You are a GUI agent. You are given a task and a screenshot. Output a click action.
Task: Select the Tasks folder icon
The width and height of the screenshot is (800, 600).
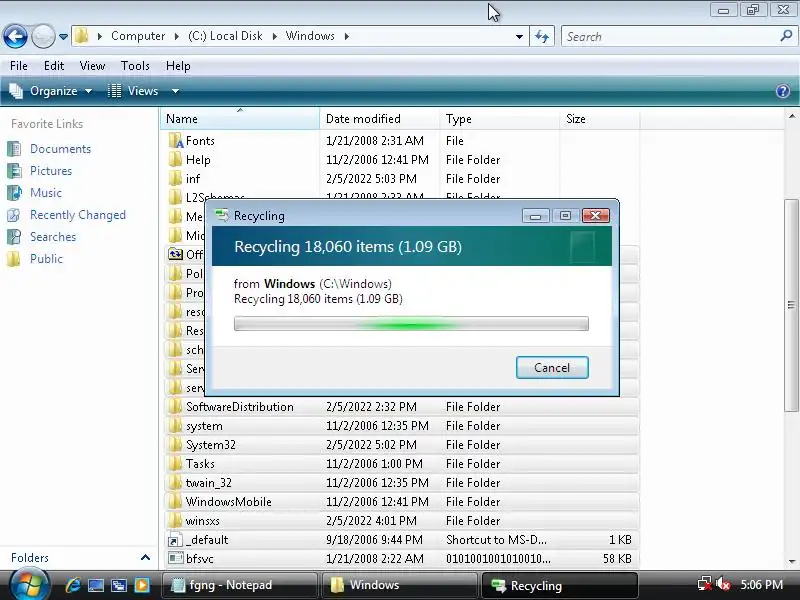coord(176,464)
